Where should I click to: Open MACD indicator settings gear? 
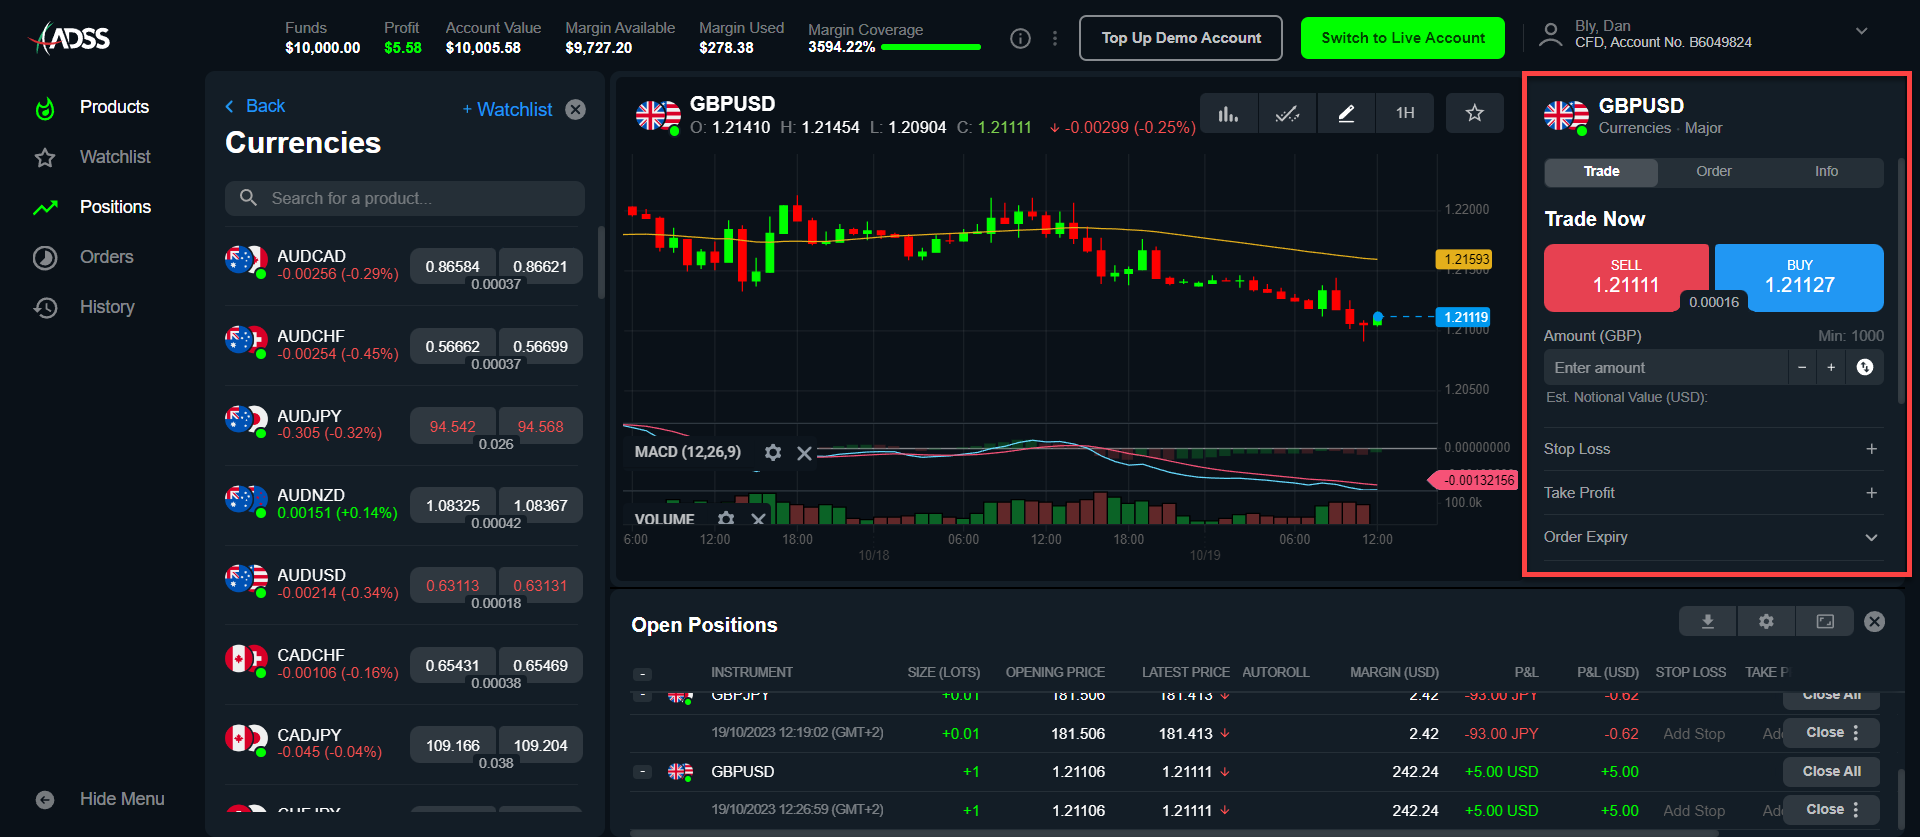[773, 453]
